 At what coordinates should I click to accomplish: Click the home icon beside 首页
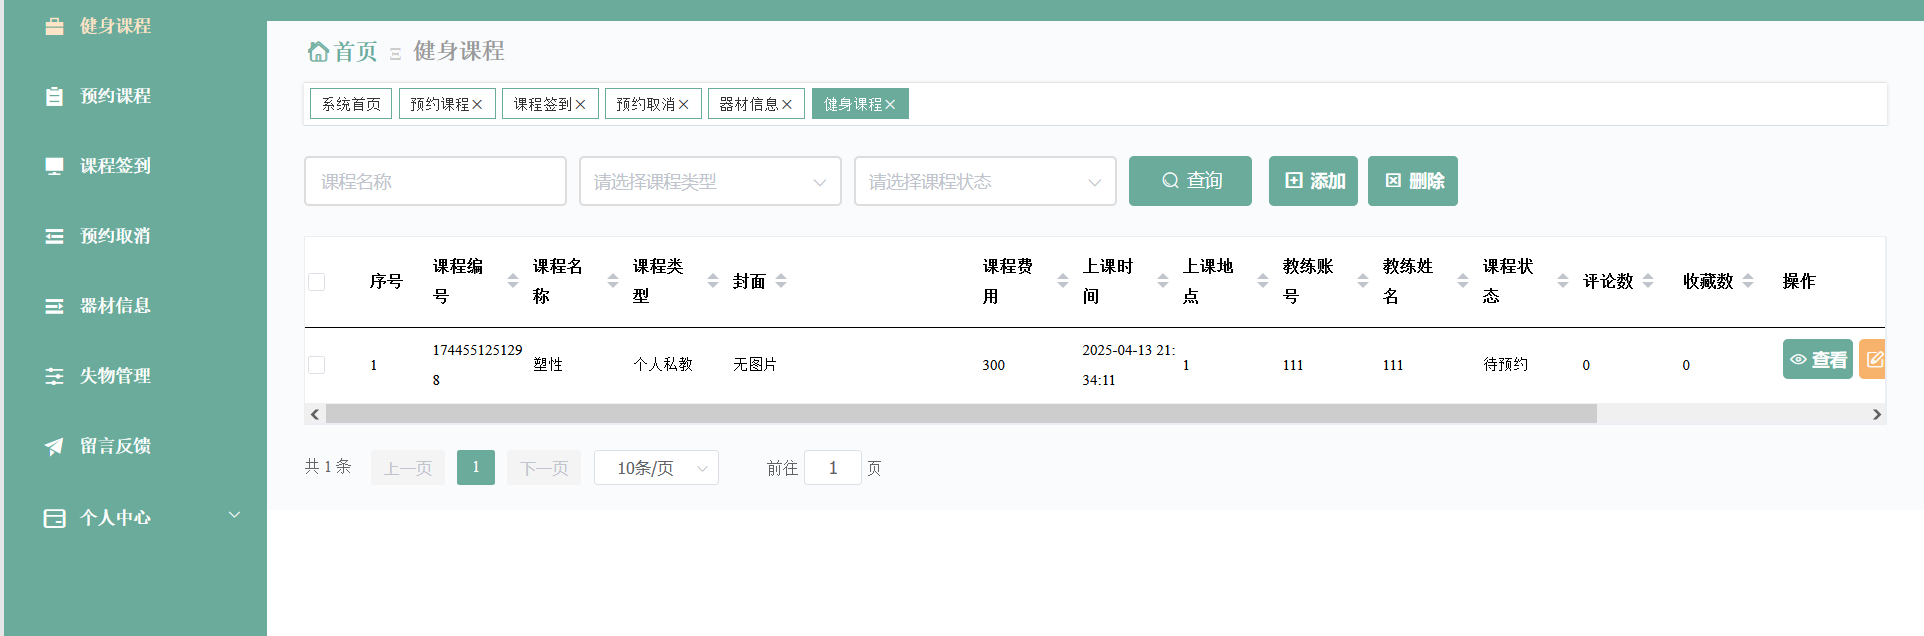pos(318,51)
